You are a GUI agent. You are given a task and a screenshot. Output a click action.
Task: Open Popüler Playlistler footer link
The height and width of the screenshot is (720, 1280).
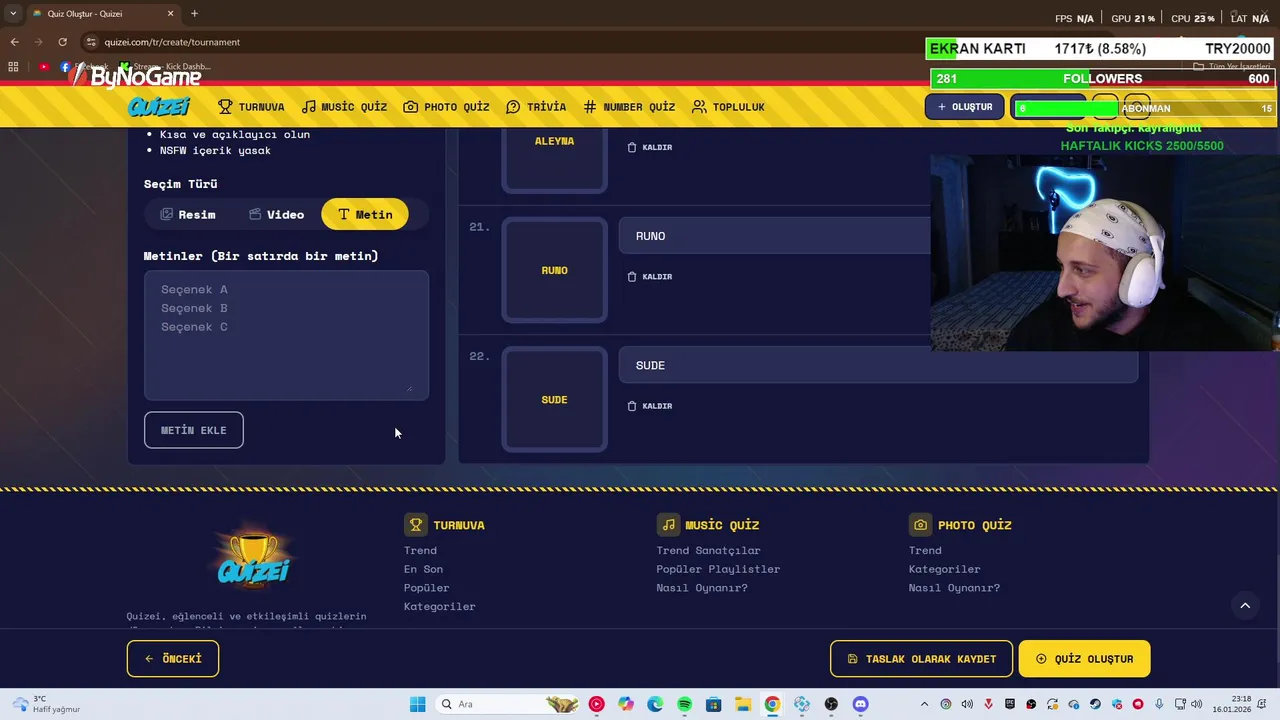pyautogui.click(x=718, y=569)
